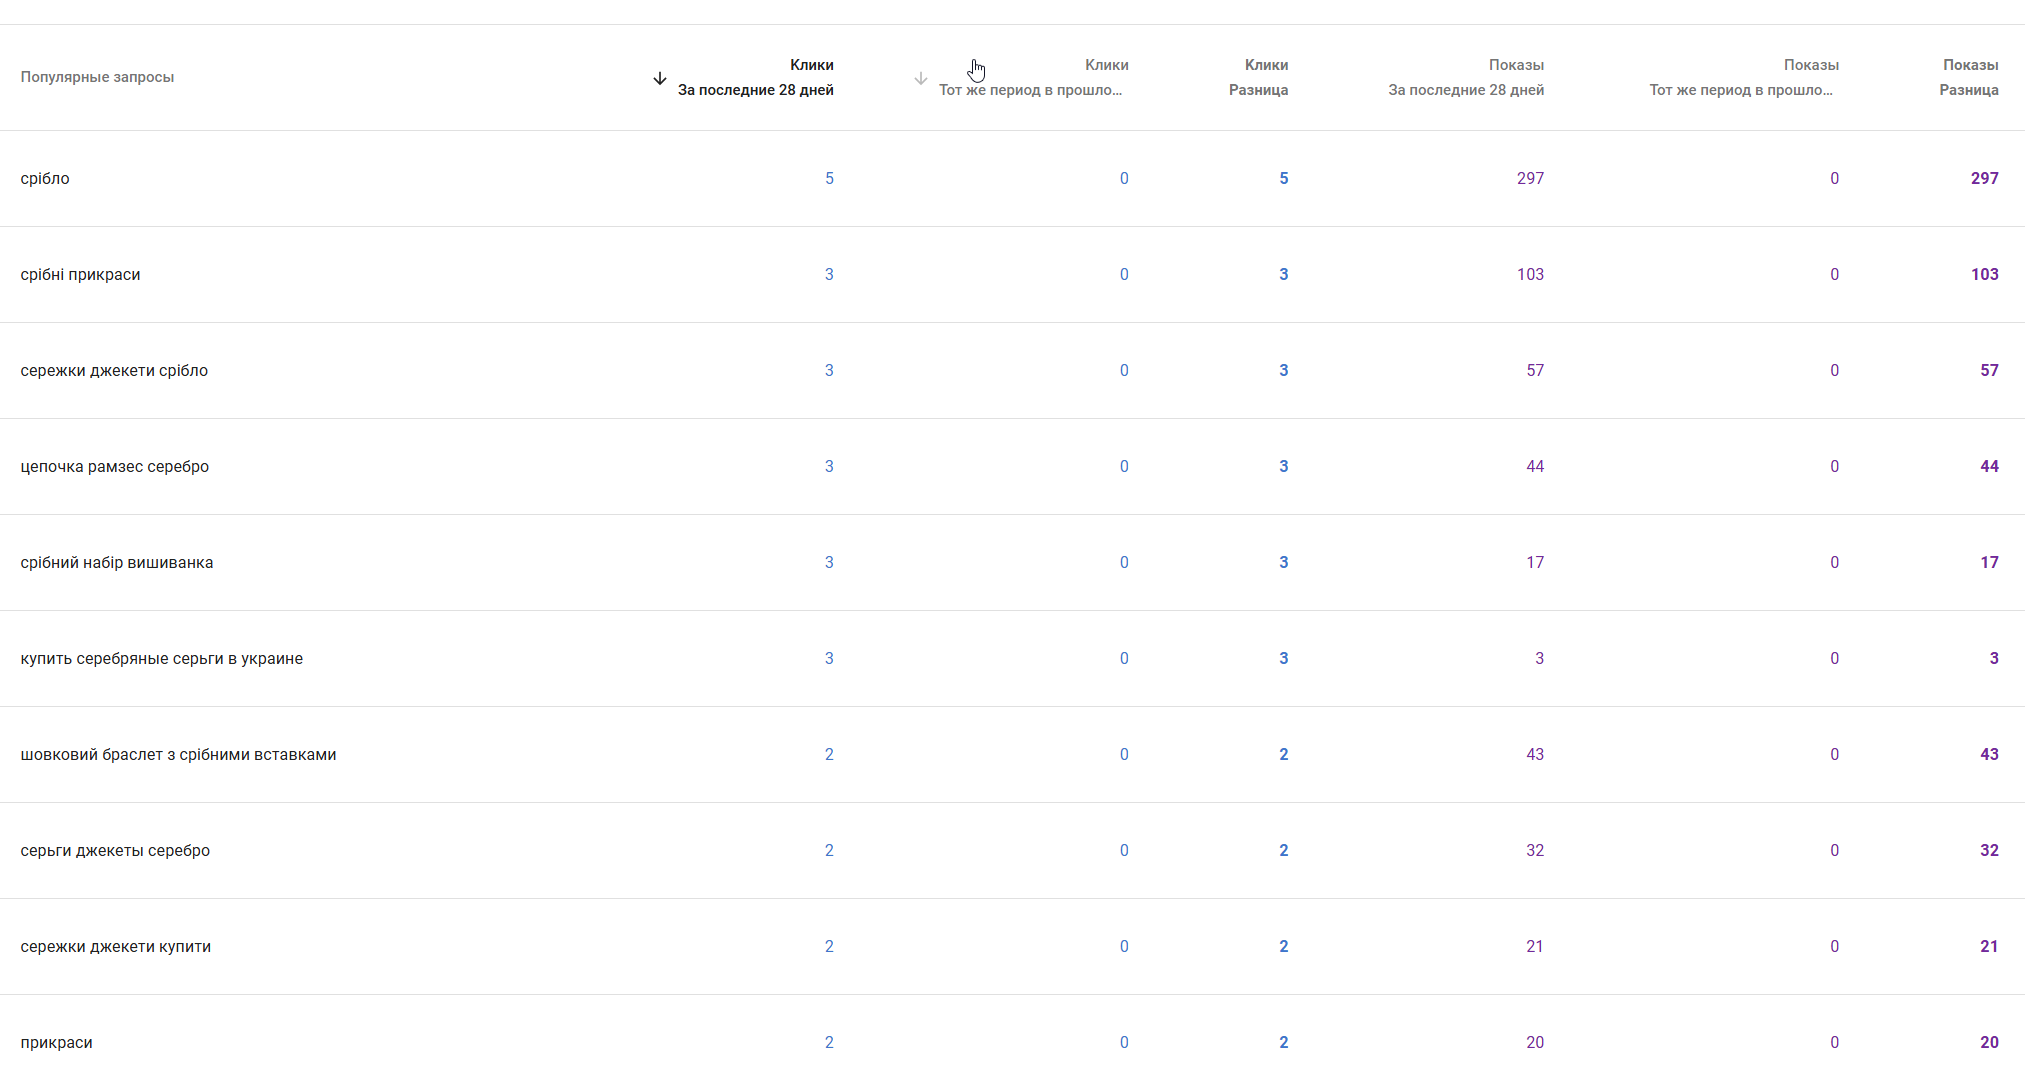Select the сережки джекети срібло query
2025x1083 pixels.
[x=114, y=371]
